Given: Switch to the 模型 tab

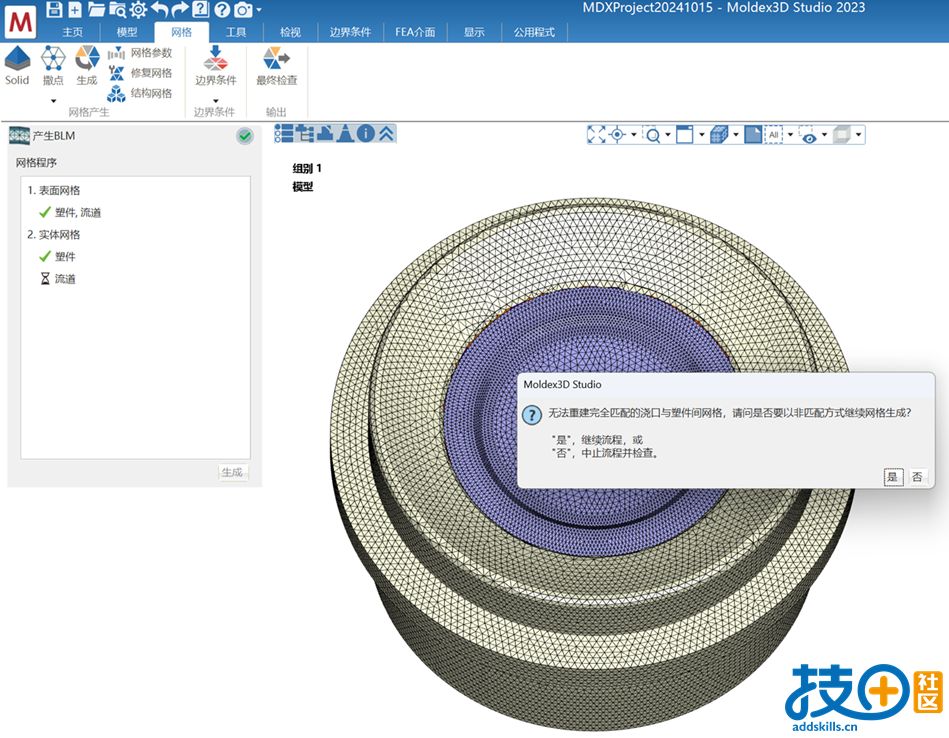Looking at the screenshot, I should 127,32.
